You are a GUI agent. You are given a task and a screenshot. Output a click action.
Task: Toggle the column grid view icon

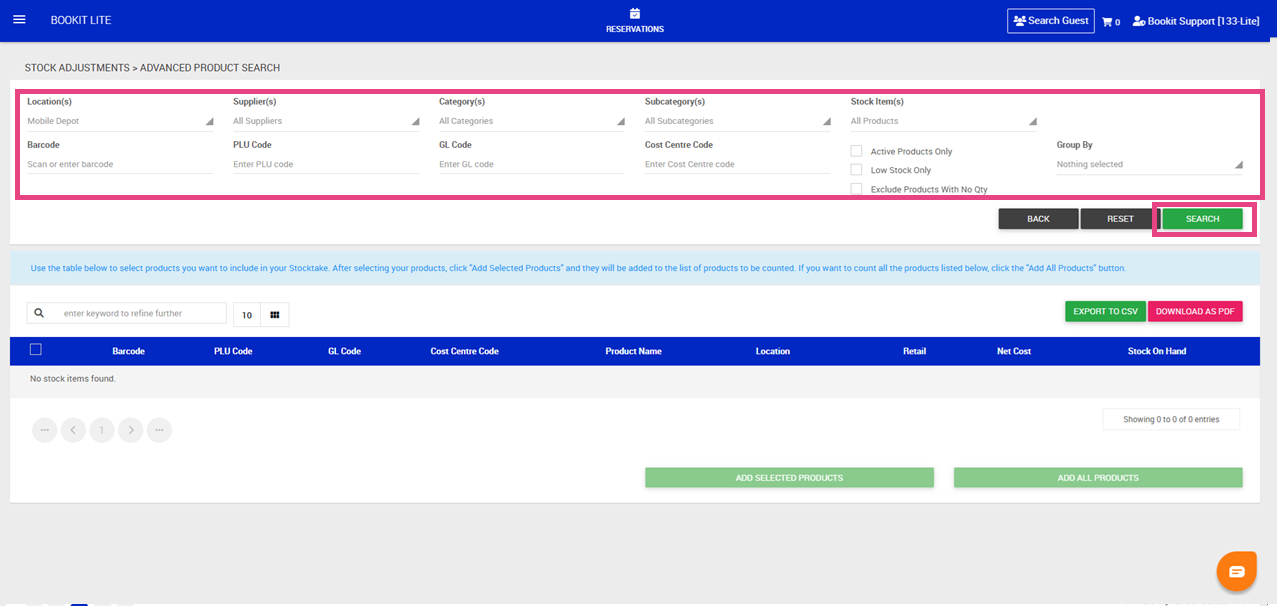coord(275,315)
